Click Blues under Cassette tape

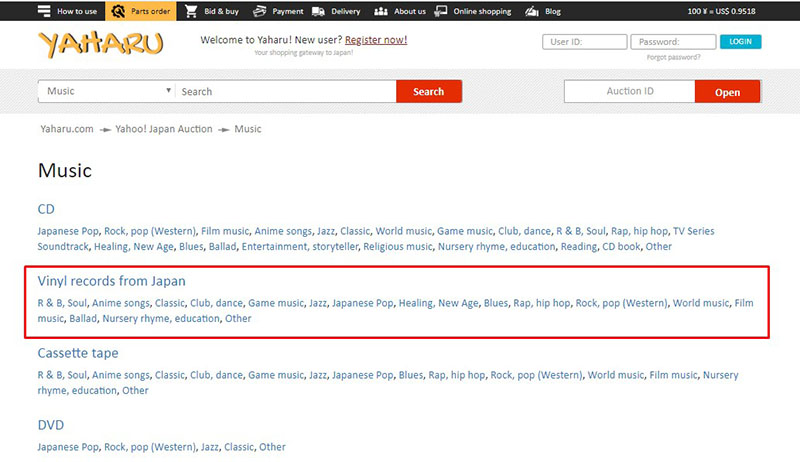(411, 375)
